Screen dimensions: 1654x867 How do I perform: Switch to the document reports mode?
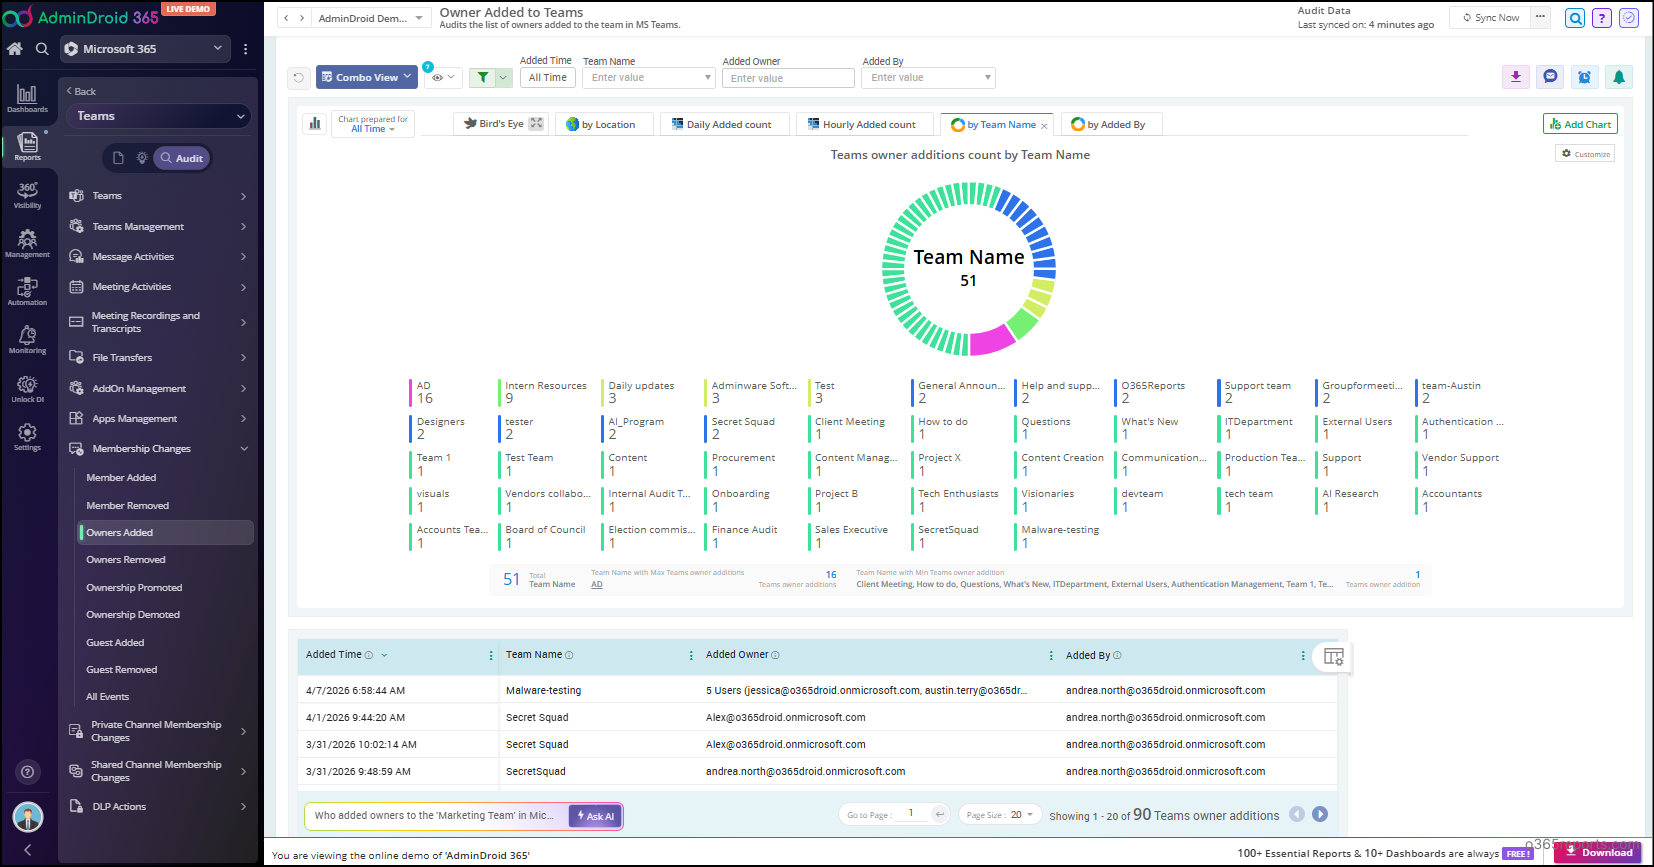[118, 158]
